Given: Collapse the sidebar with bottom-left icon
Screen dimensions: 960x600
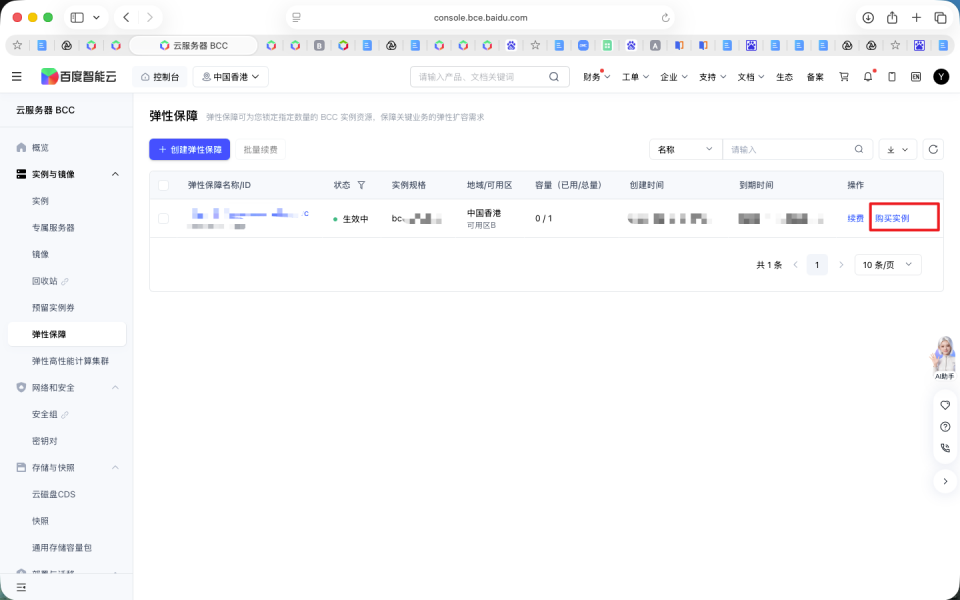Looking at the screenshot, I should (21, 587).
